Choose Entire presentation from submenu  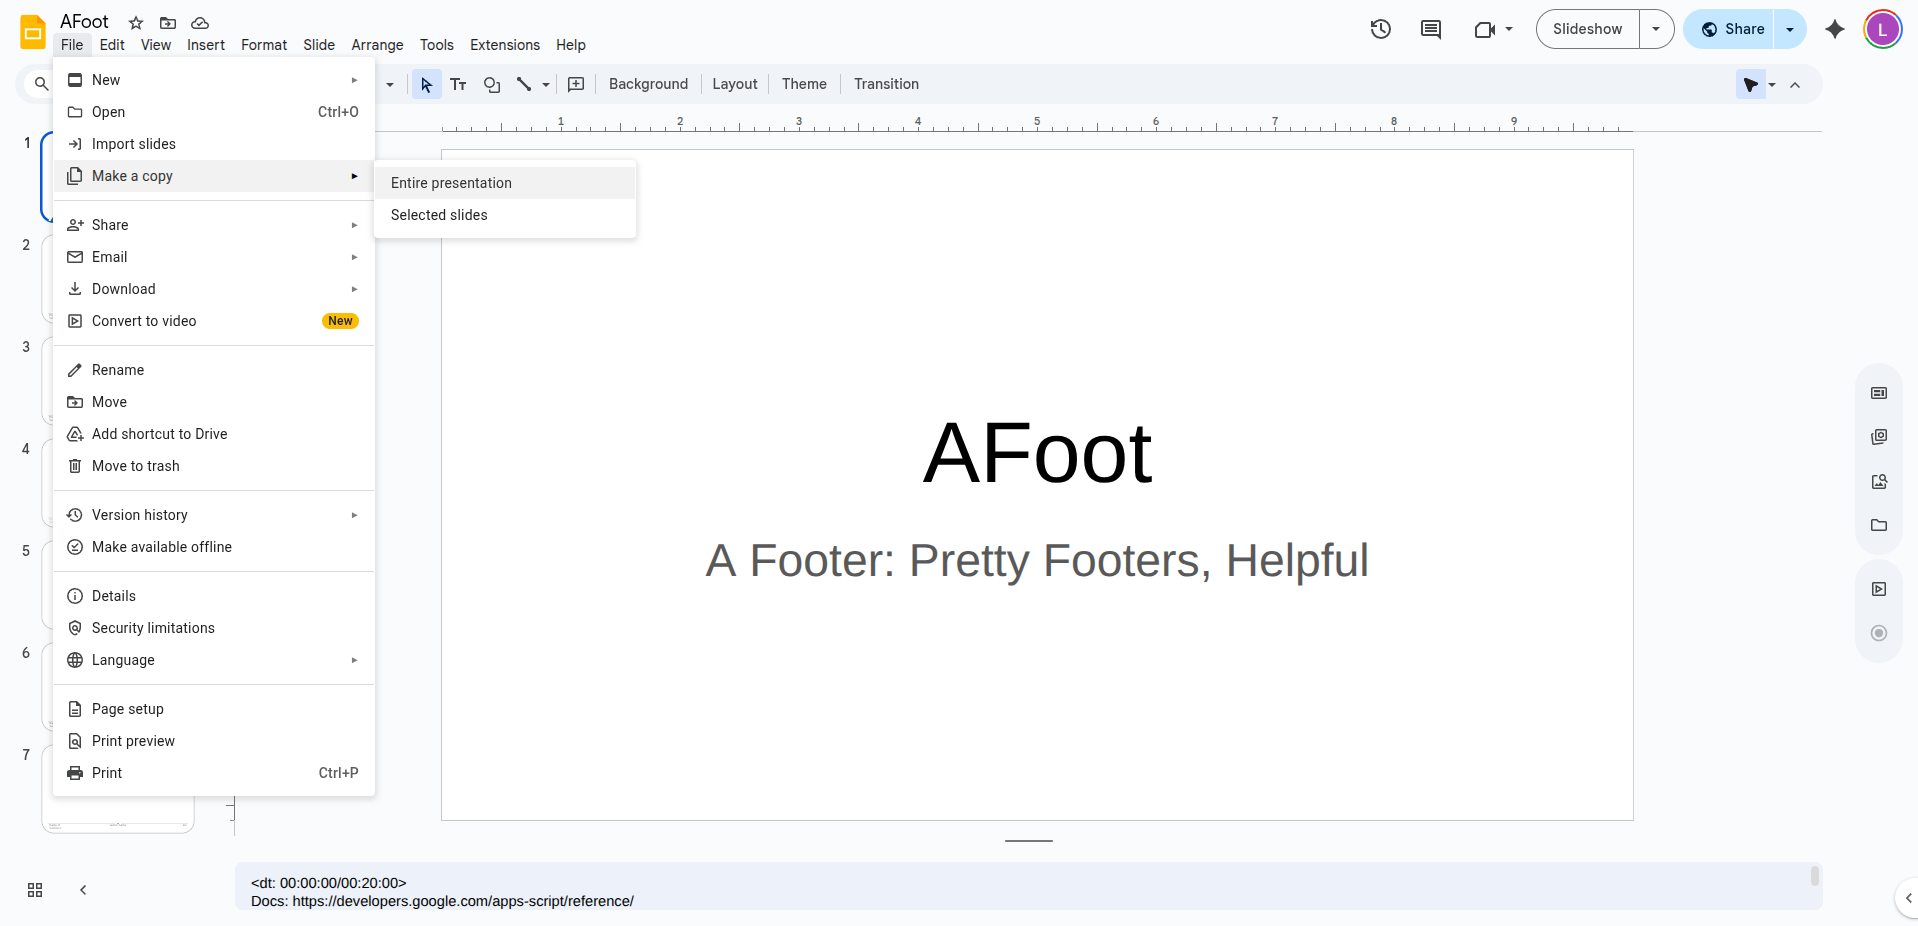(x=451, y=183)
